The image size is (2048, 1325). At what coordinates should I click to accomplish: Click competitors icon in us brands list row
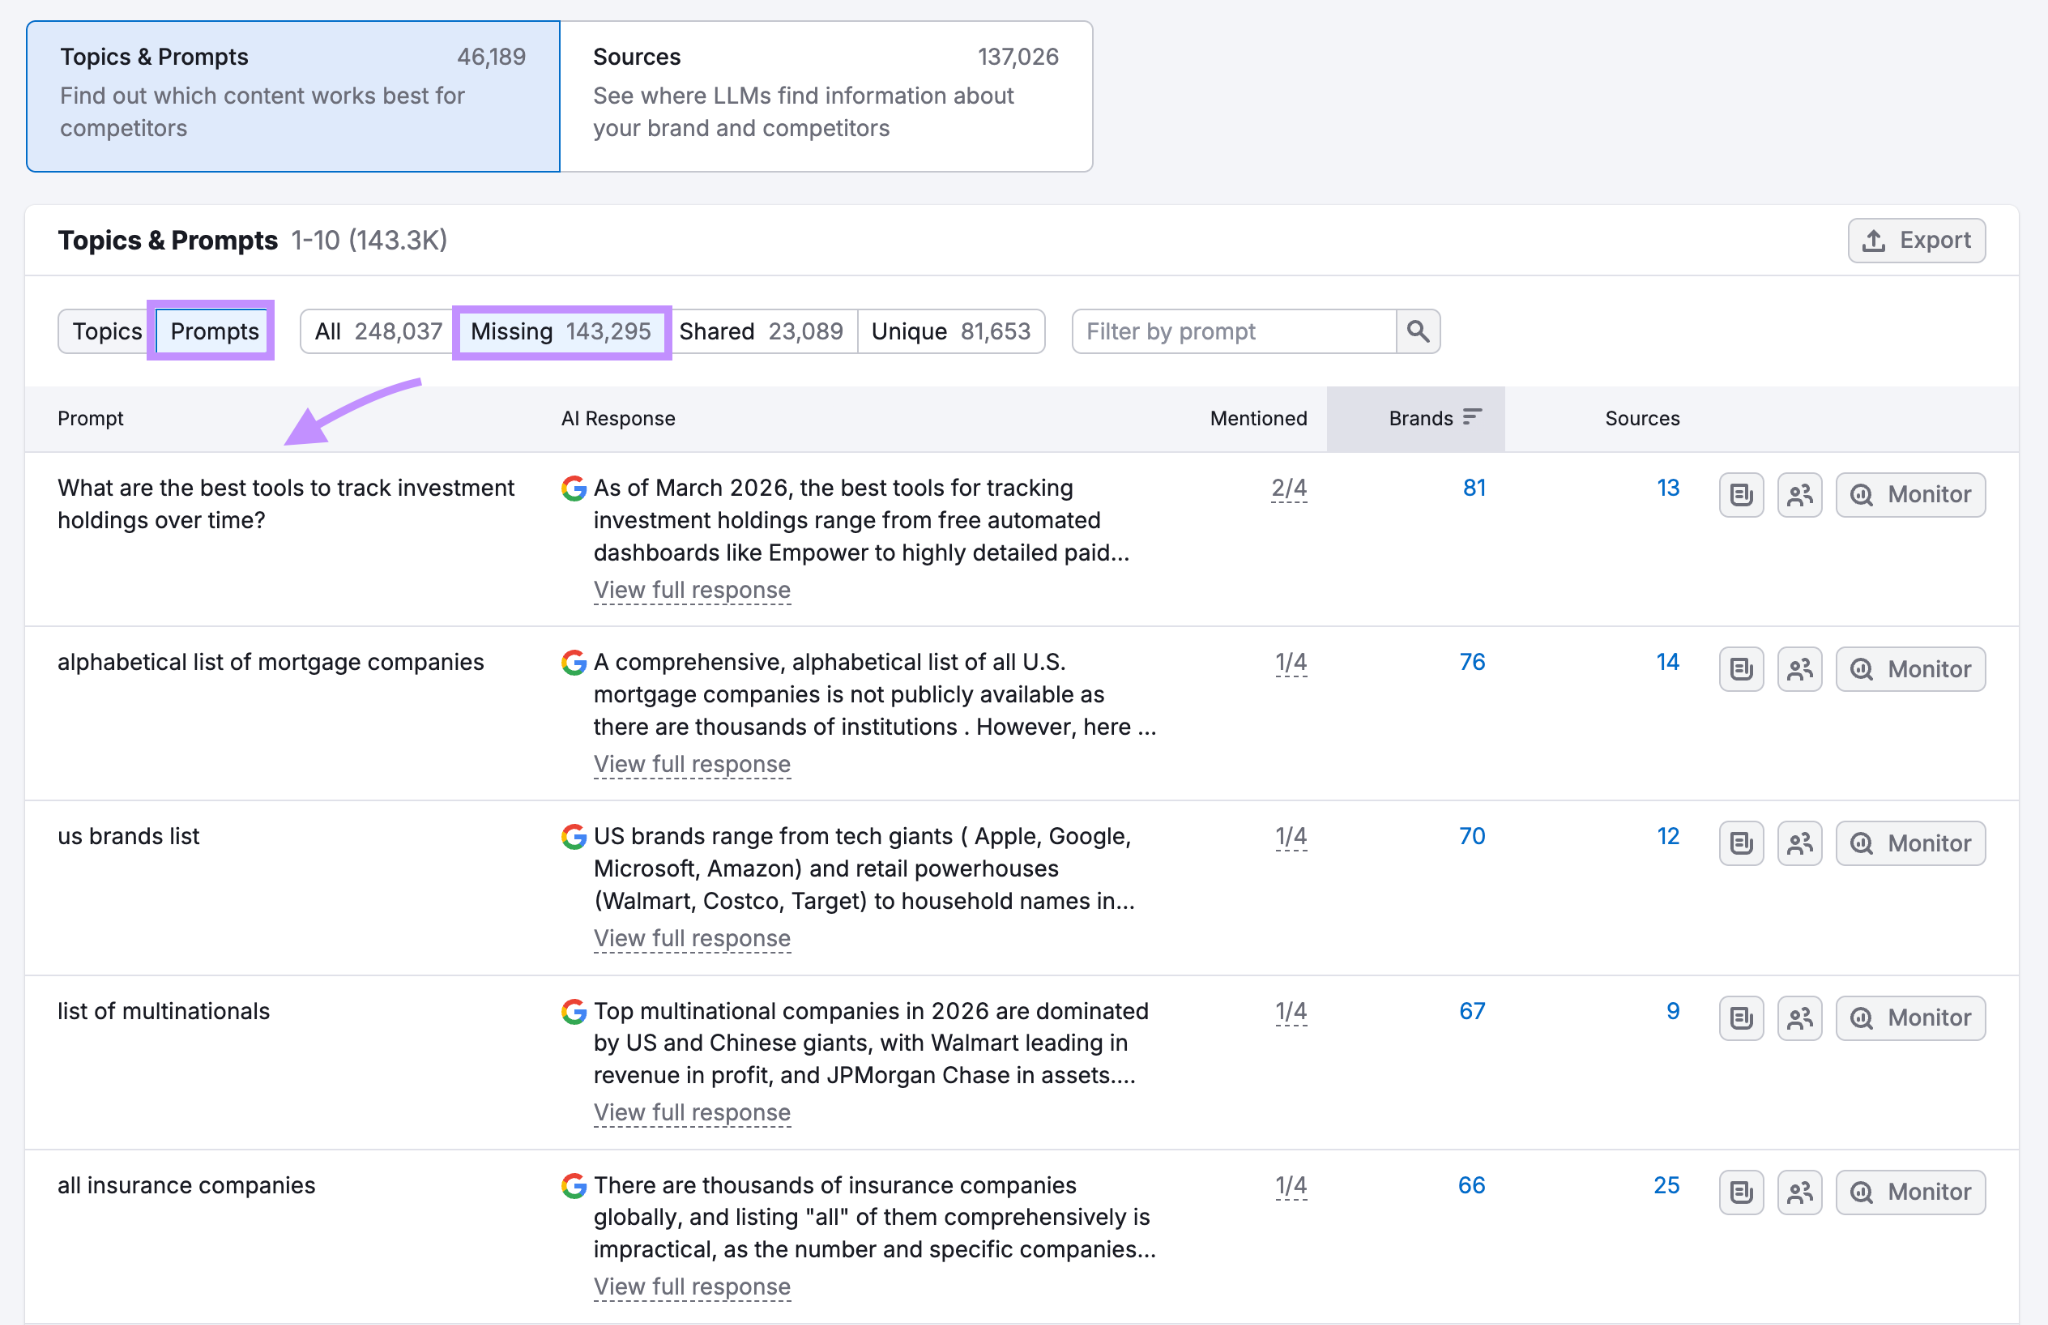(1799, 843)
